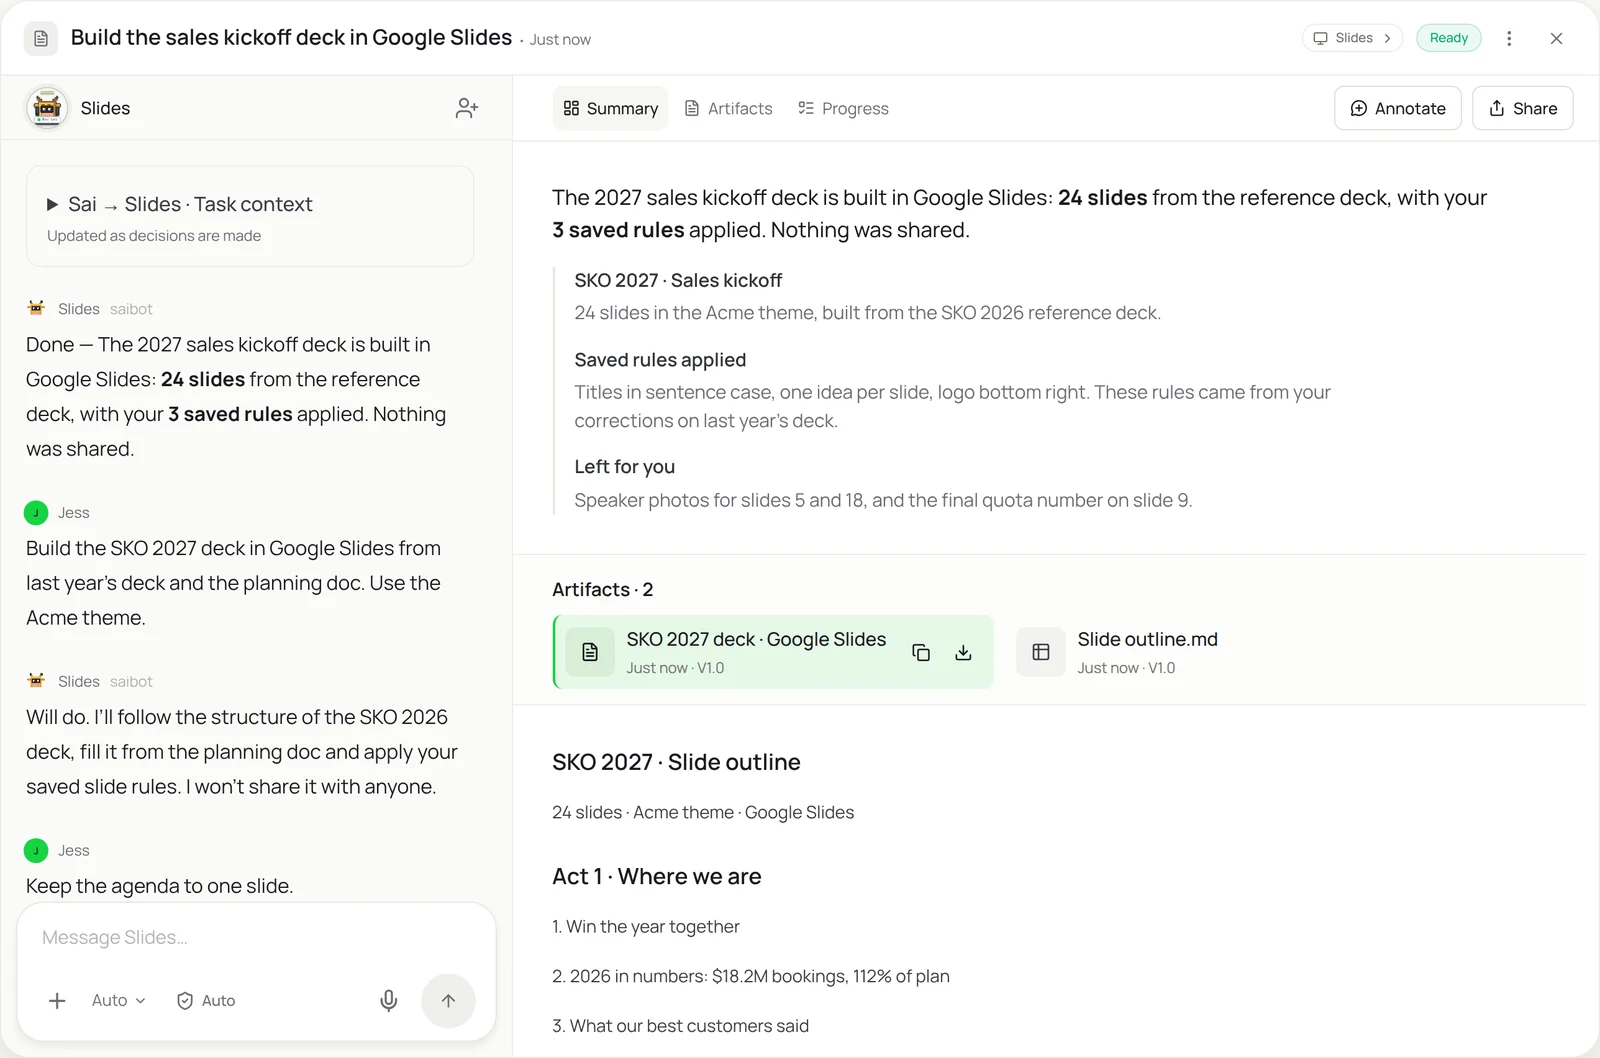The width and height of the screenshot is (1600, 1058).
Task: Send the message with the up-arrow button
Action: pyautogui.click(x=448, y=1000)
